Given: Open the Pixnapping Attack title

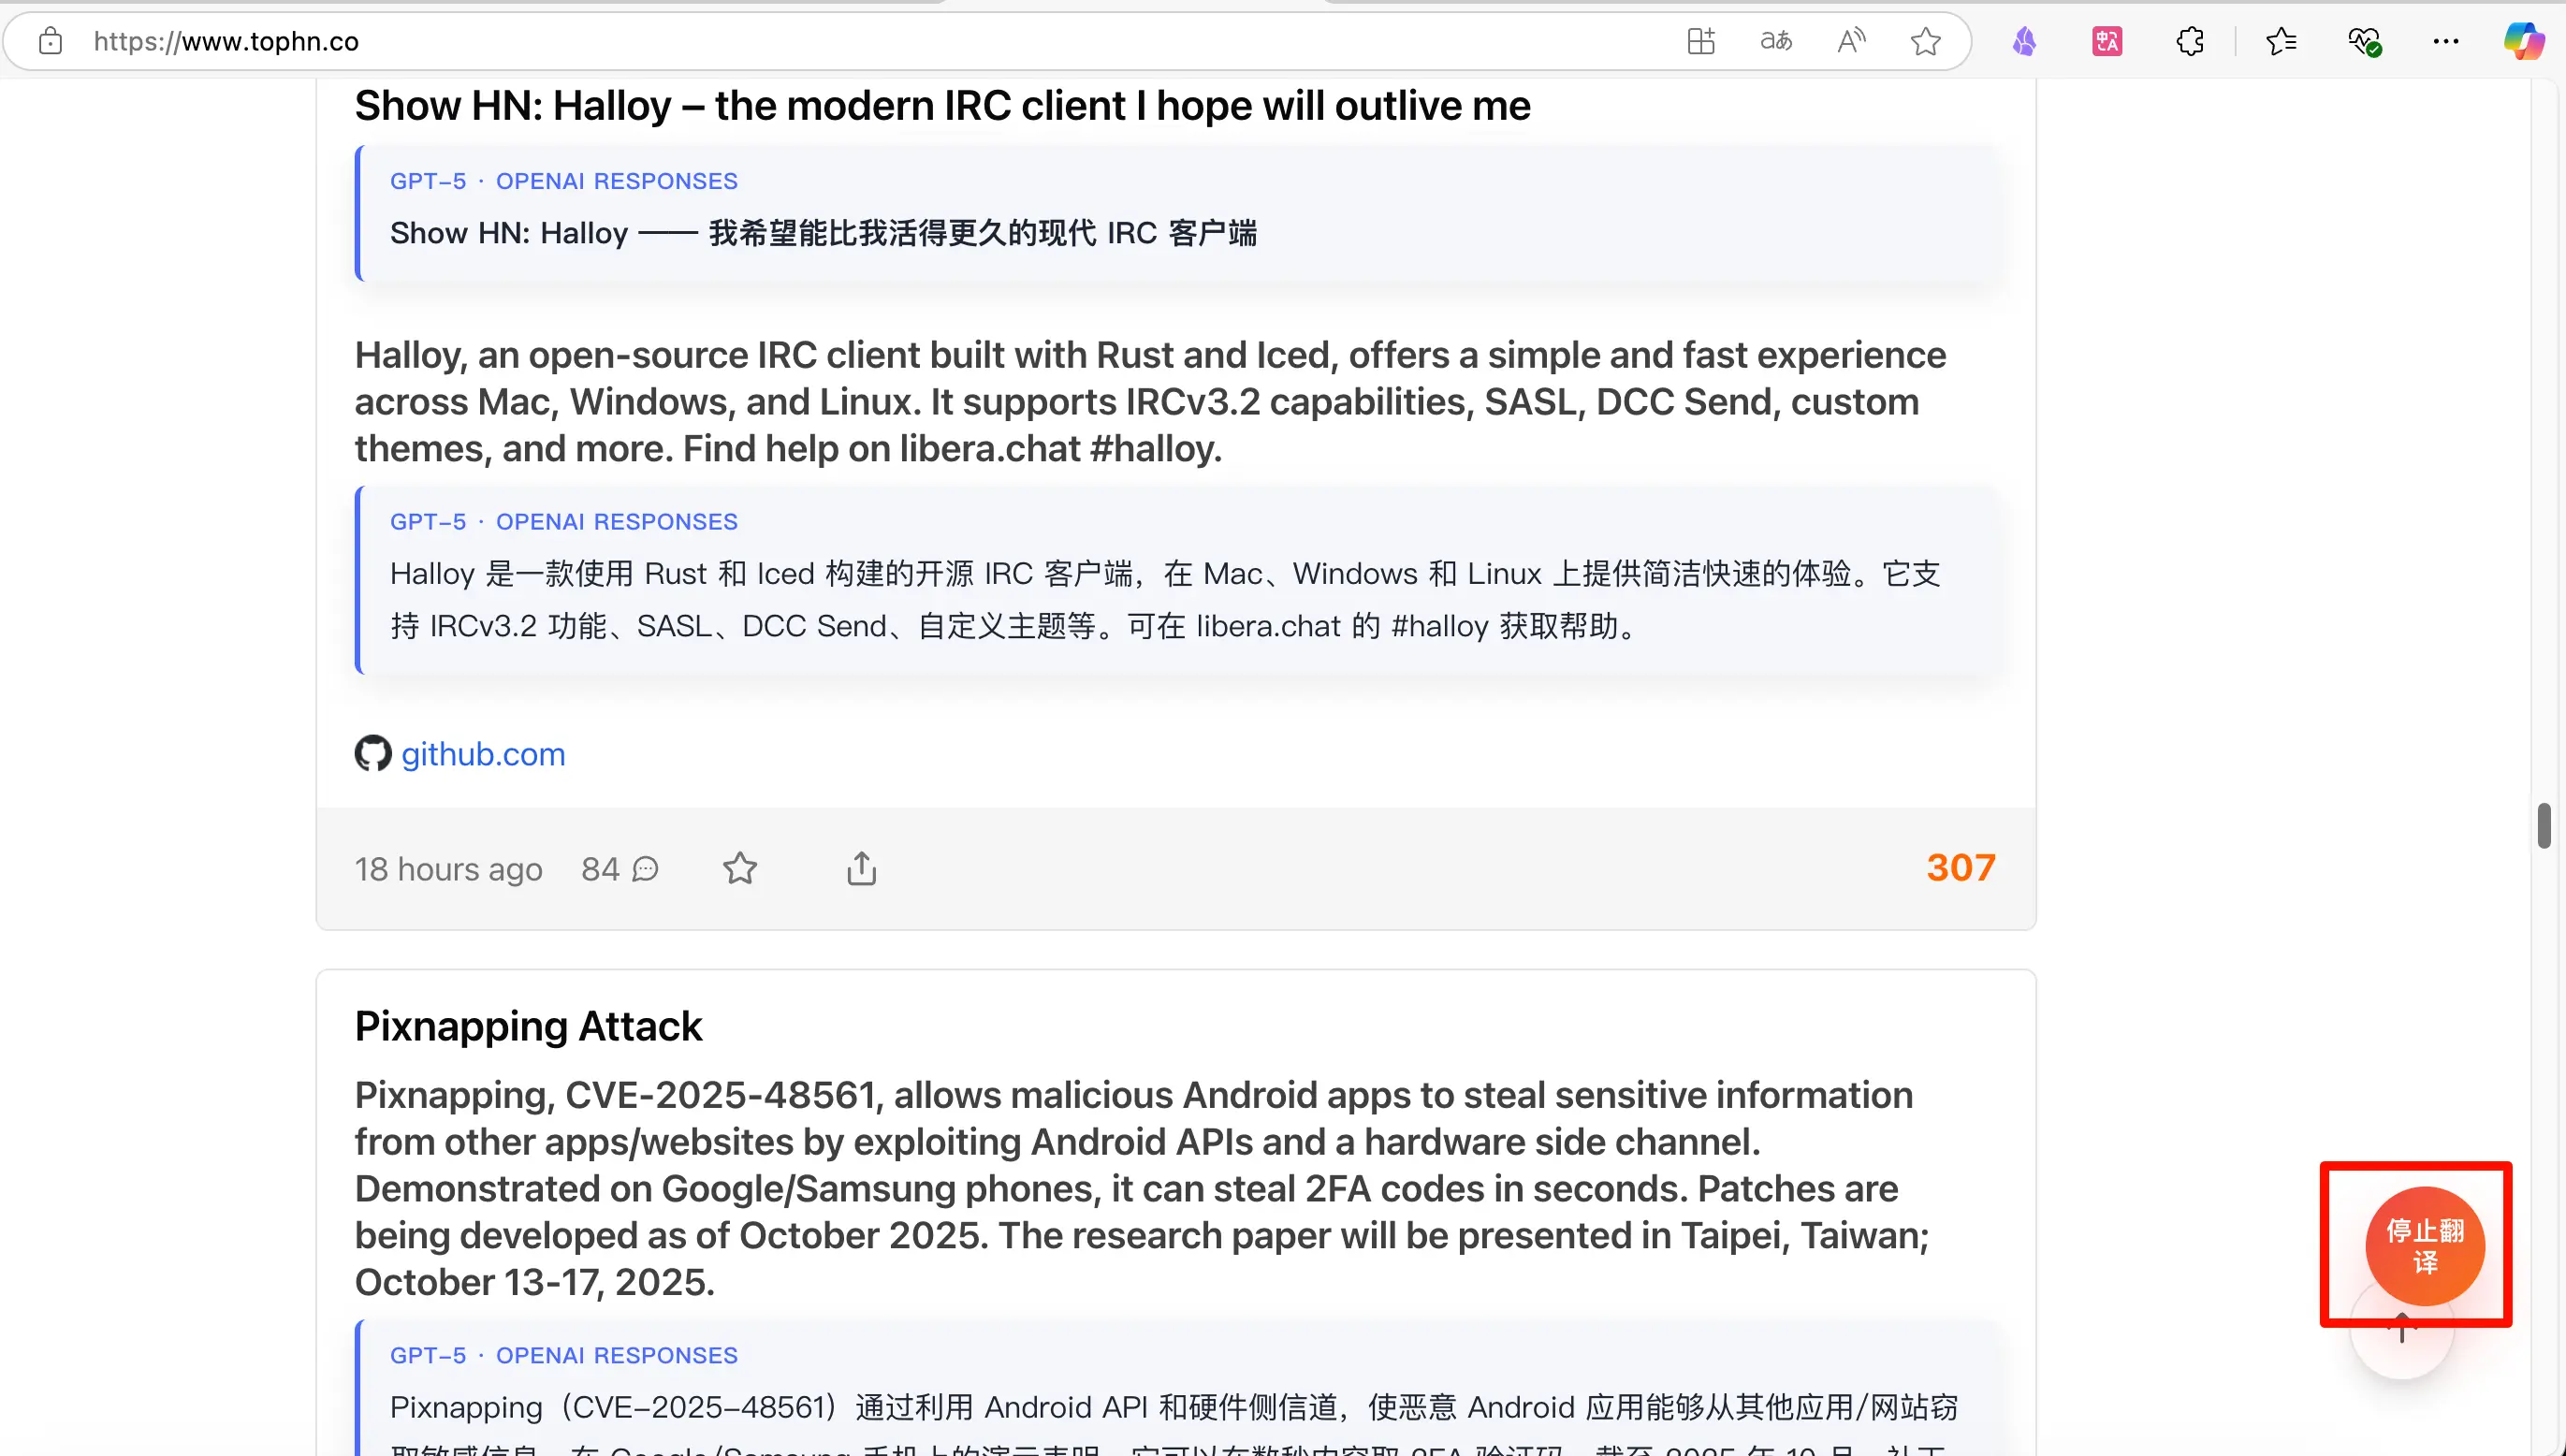Looking at the screenshot, I should point(528,1026).
